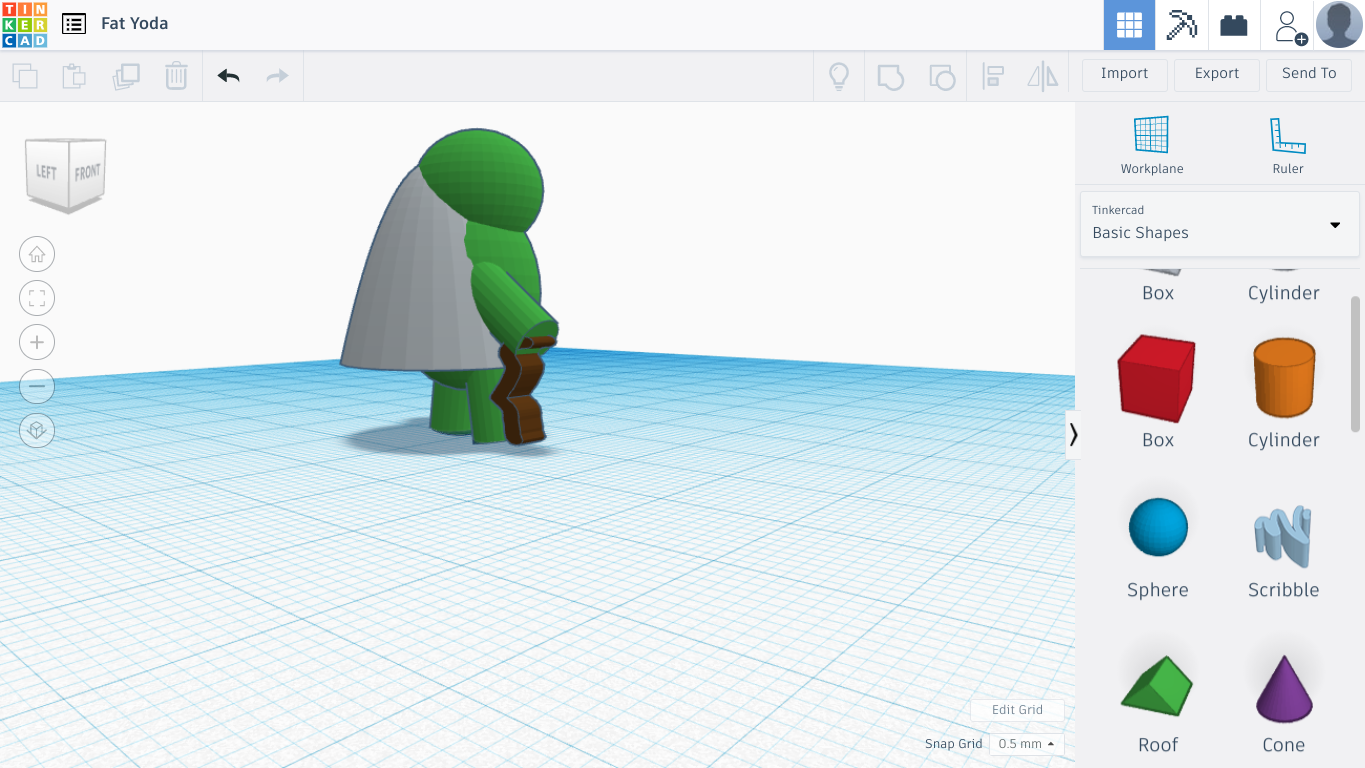Click the shapes panel scrollbar
The width and height of the screenshot is (1365, 768).
click(1356, 364)
